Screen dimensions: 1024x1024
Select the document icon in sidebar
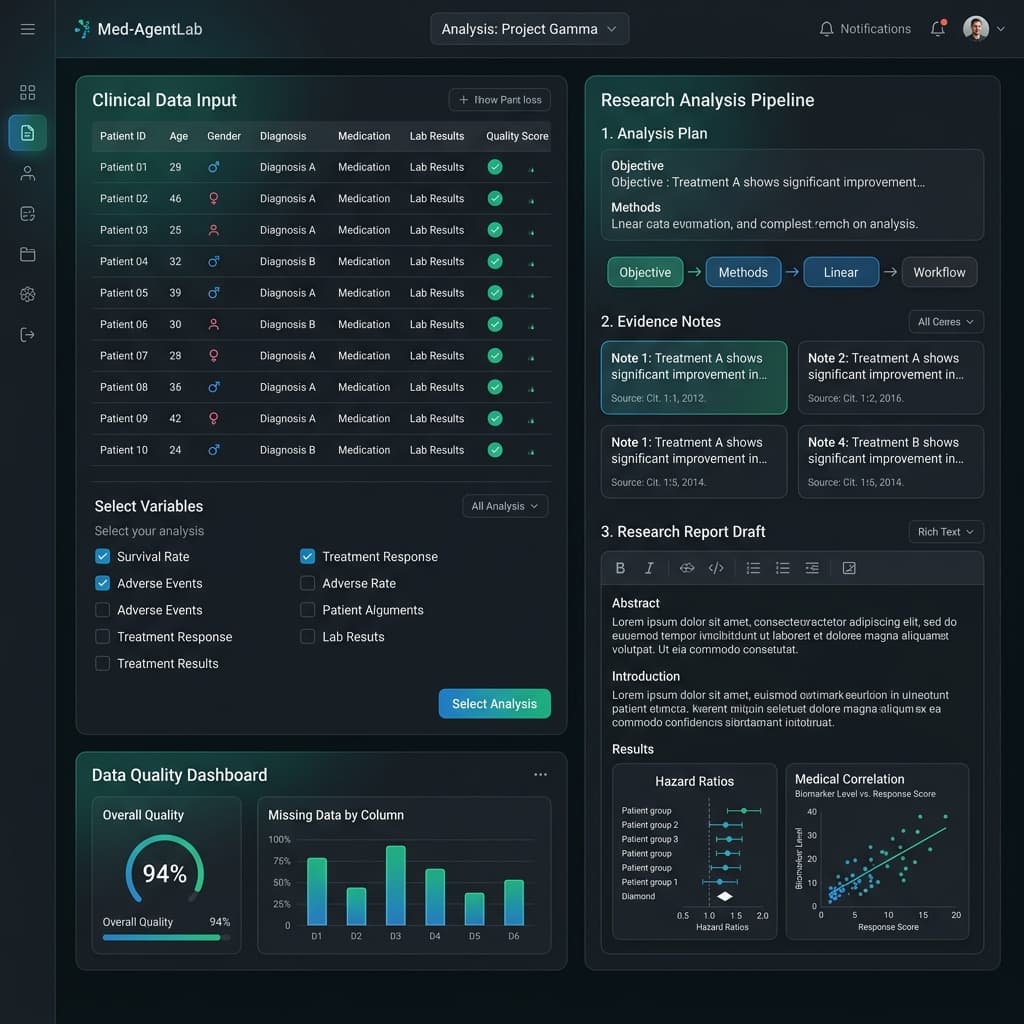click(27, 133)
